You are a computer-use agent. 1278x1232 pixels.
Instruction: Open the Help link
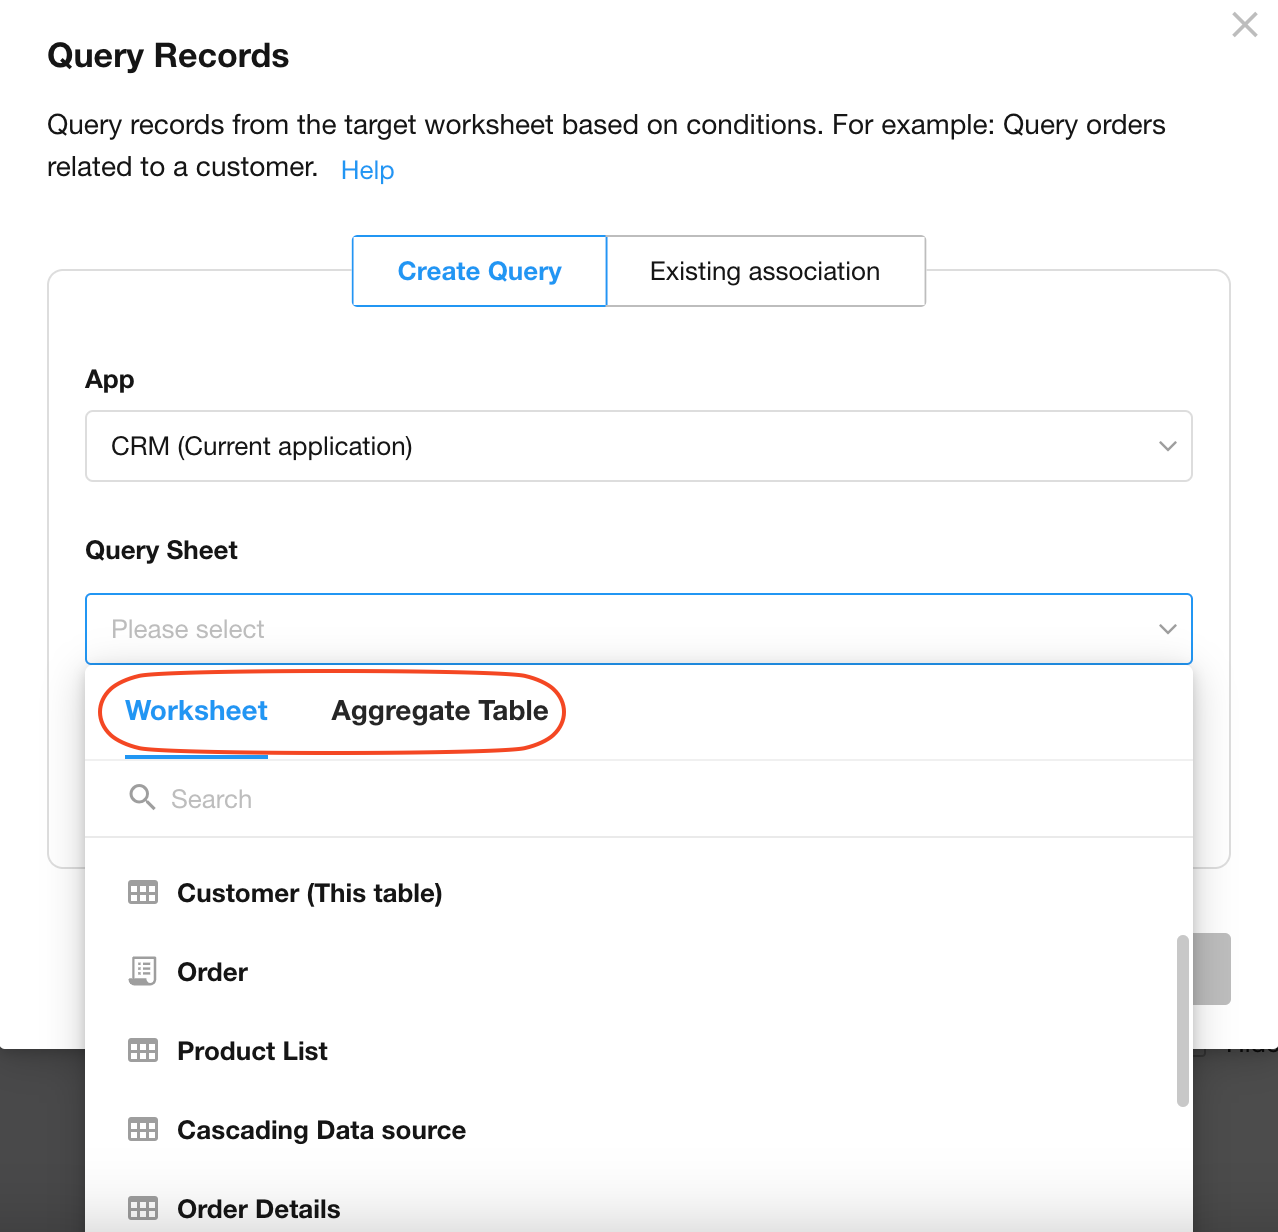pyautogui.click(x=367, y=170)
